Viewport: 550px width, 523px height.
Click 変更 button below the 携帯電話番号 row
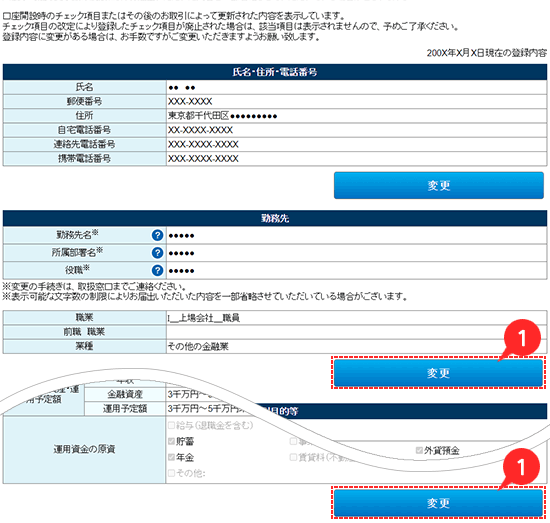tap(438, 185)
